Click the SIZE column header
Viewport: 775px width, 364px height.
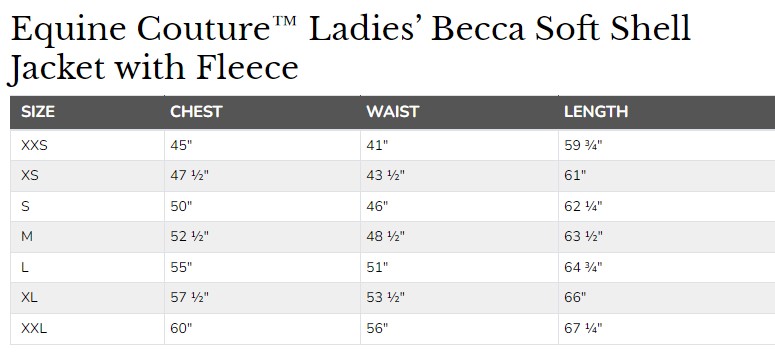38,112
